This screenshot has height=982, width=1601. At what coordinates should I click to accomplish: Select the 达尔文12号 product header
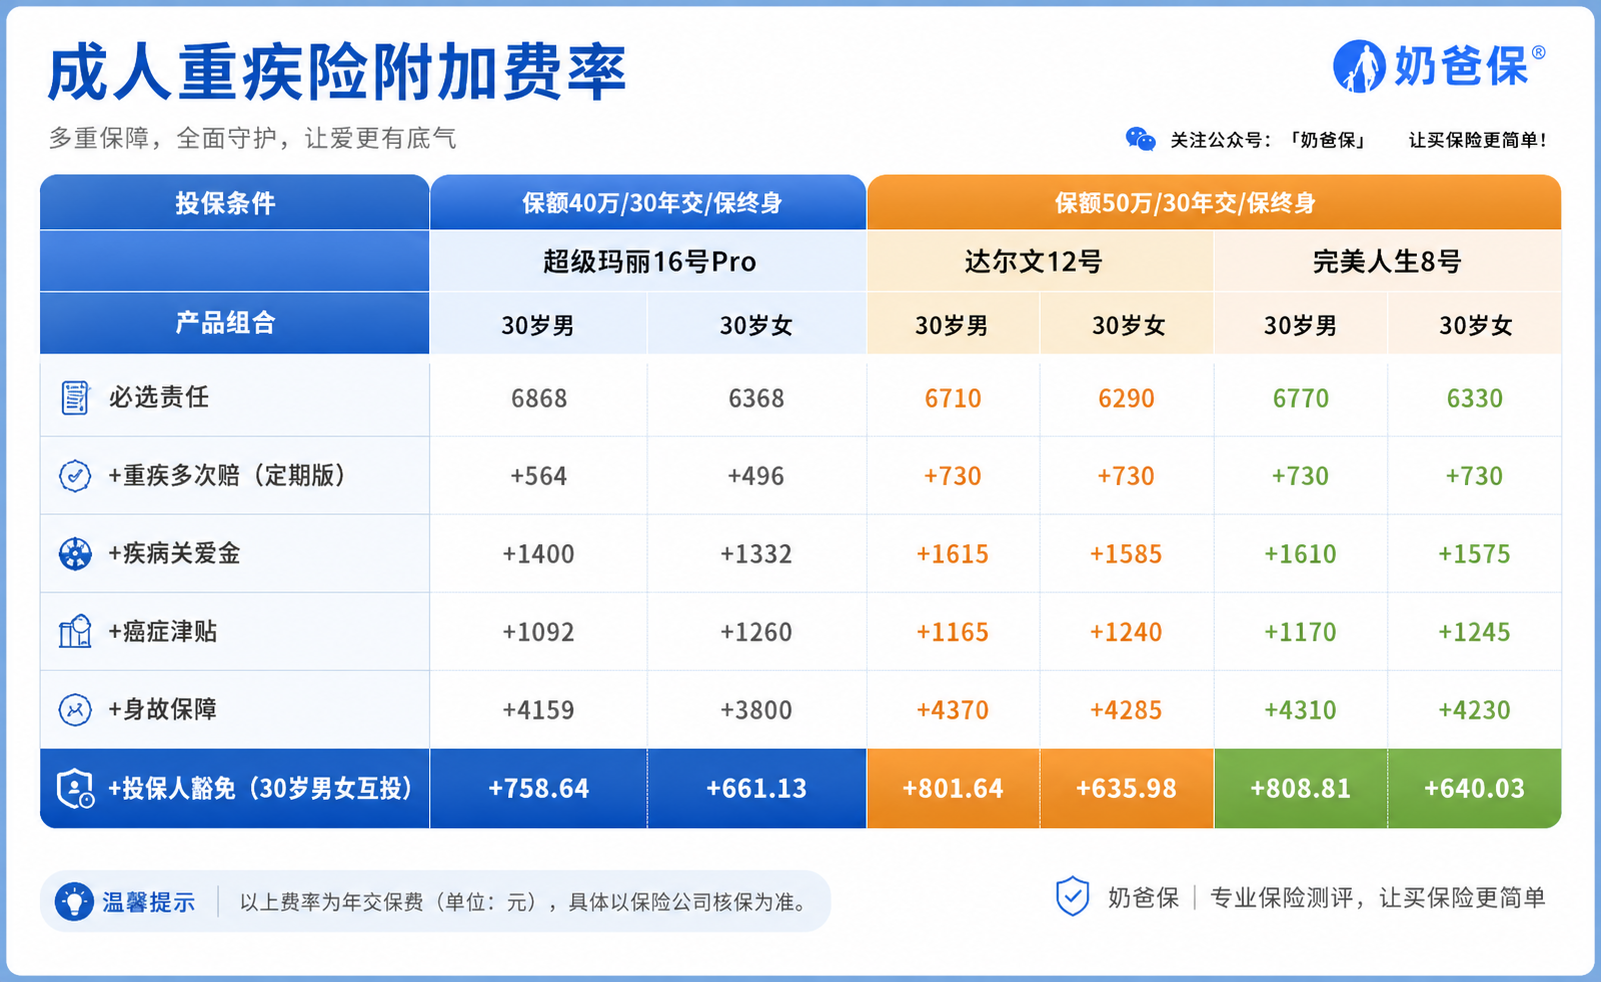(x=1040, y=262)
